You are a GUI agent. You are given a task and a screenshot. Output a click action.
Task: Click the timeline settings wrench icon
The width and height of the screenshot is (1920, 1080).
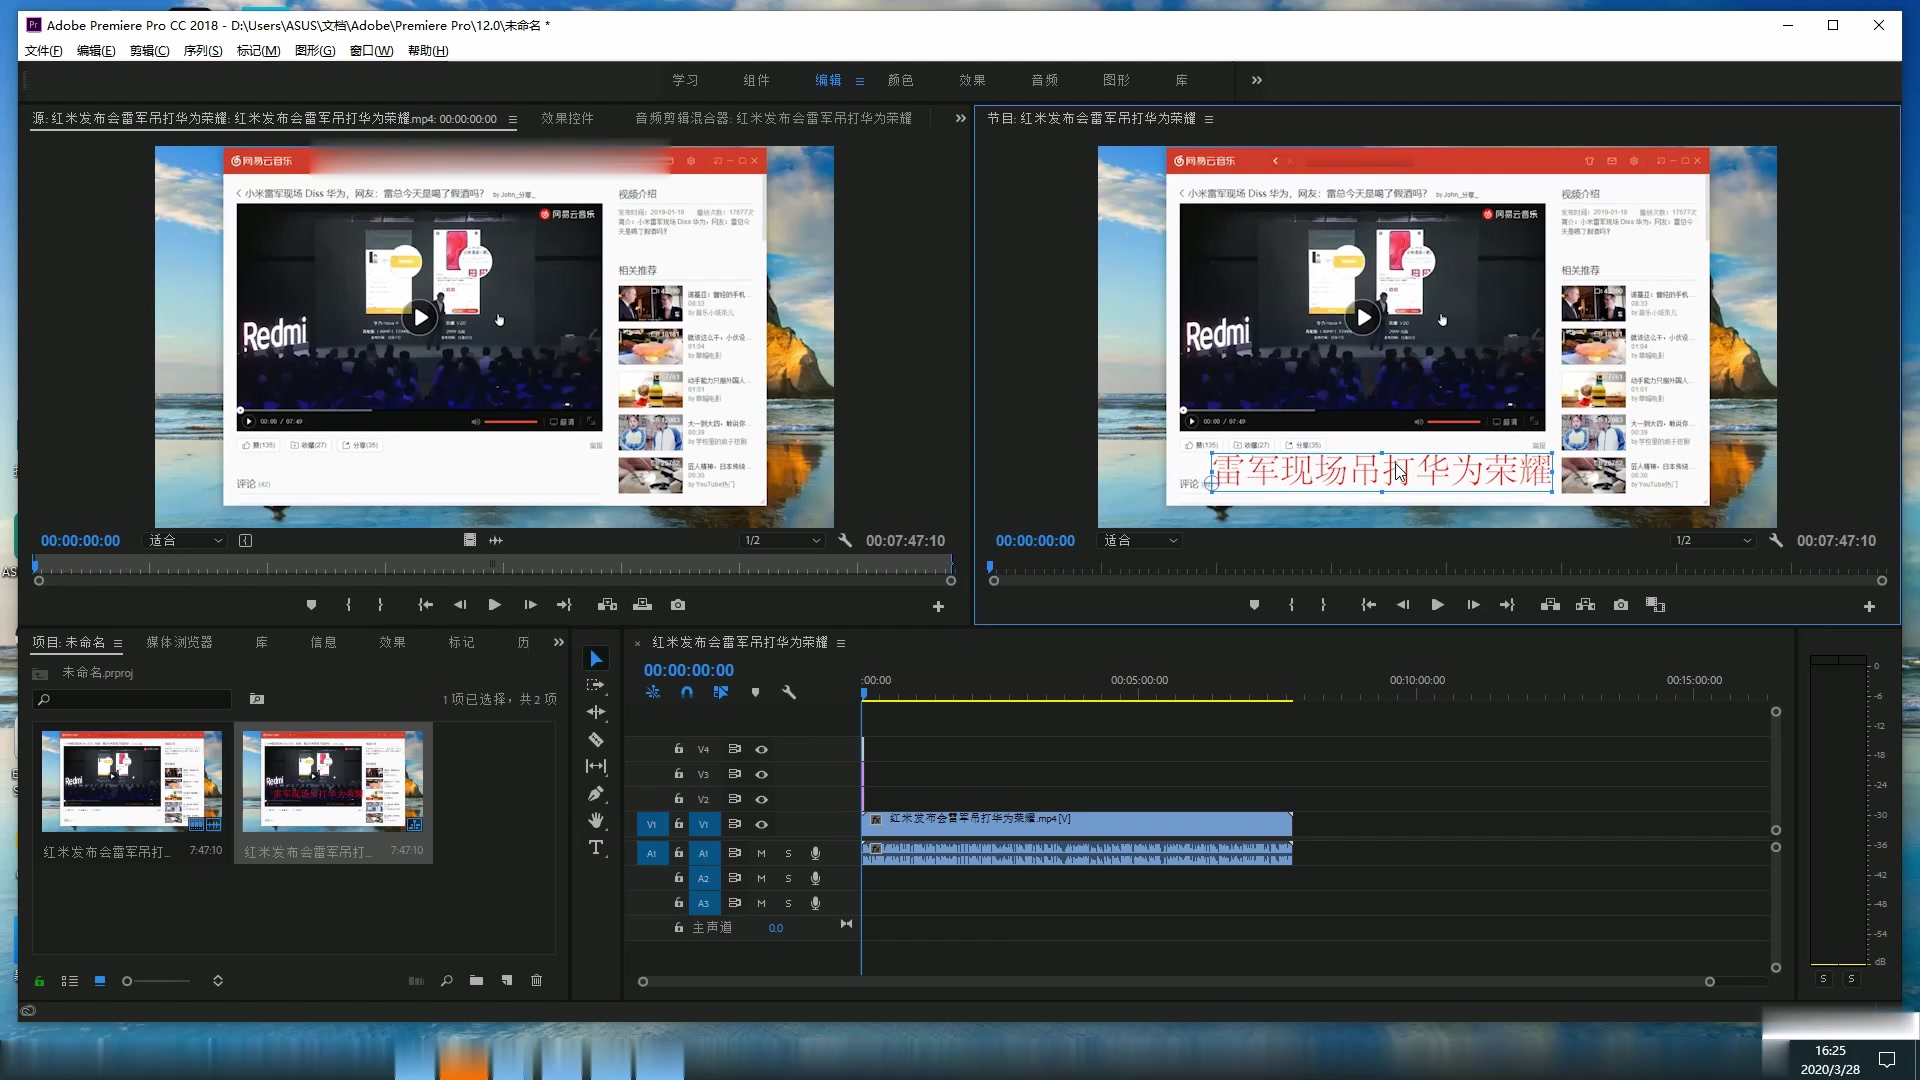coord(789,692)
